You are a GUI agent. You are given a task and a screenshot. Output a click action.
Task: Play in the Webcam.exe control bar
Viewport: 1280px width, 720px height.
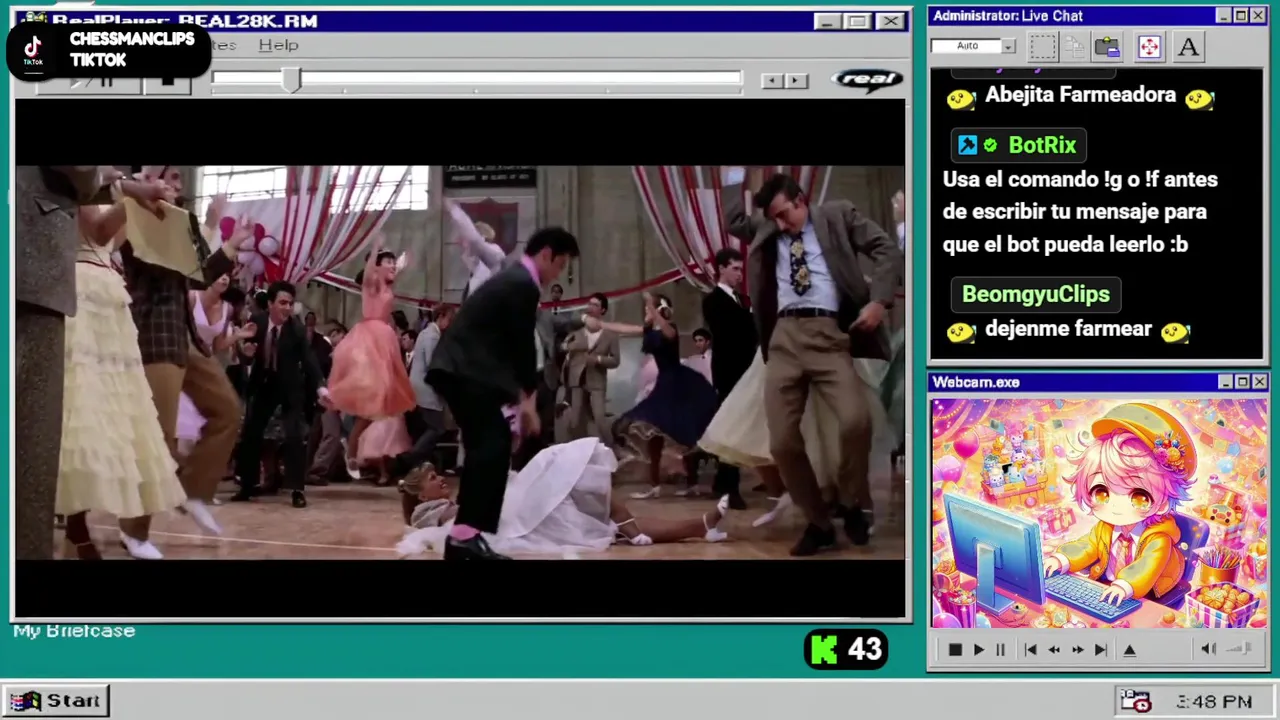978,650
